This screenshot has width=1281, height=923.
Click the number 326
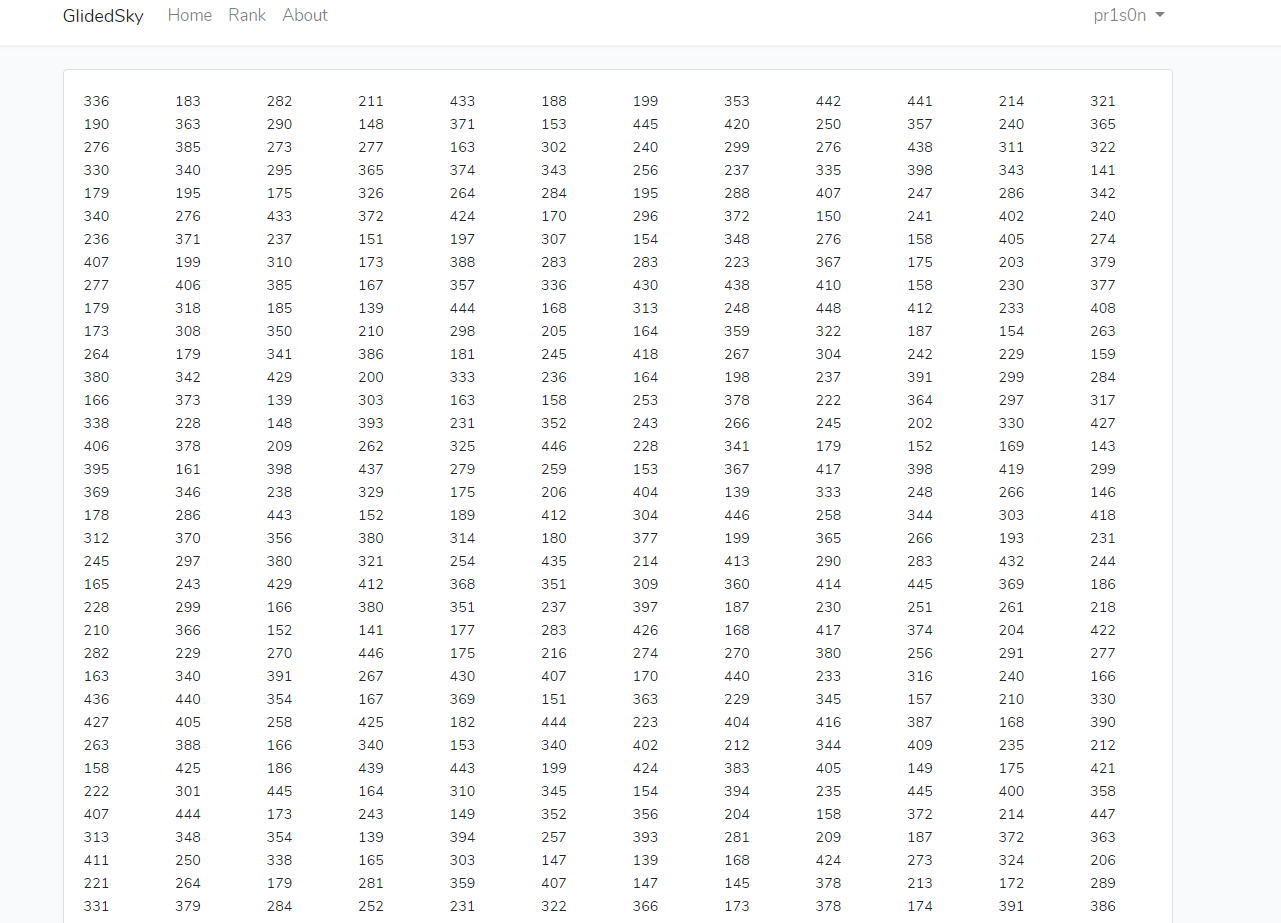[x=371, y=193]
